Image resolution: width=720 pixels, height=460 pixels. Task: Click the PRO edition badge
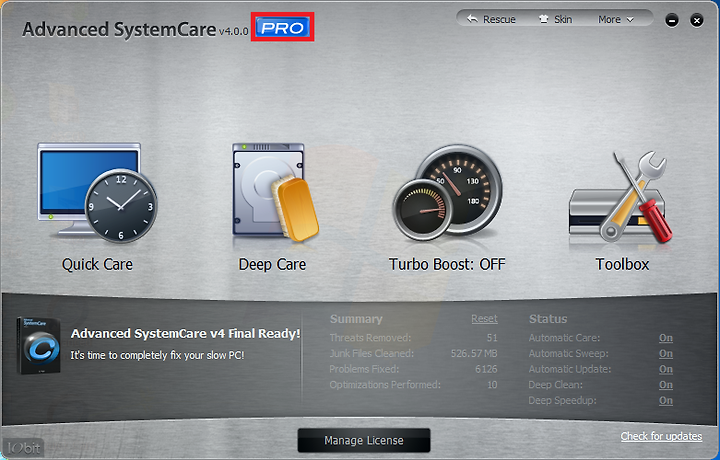(x=282, y=28)
